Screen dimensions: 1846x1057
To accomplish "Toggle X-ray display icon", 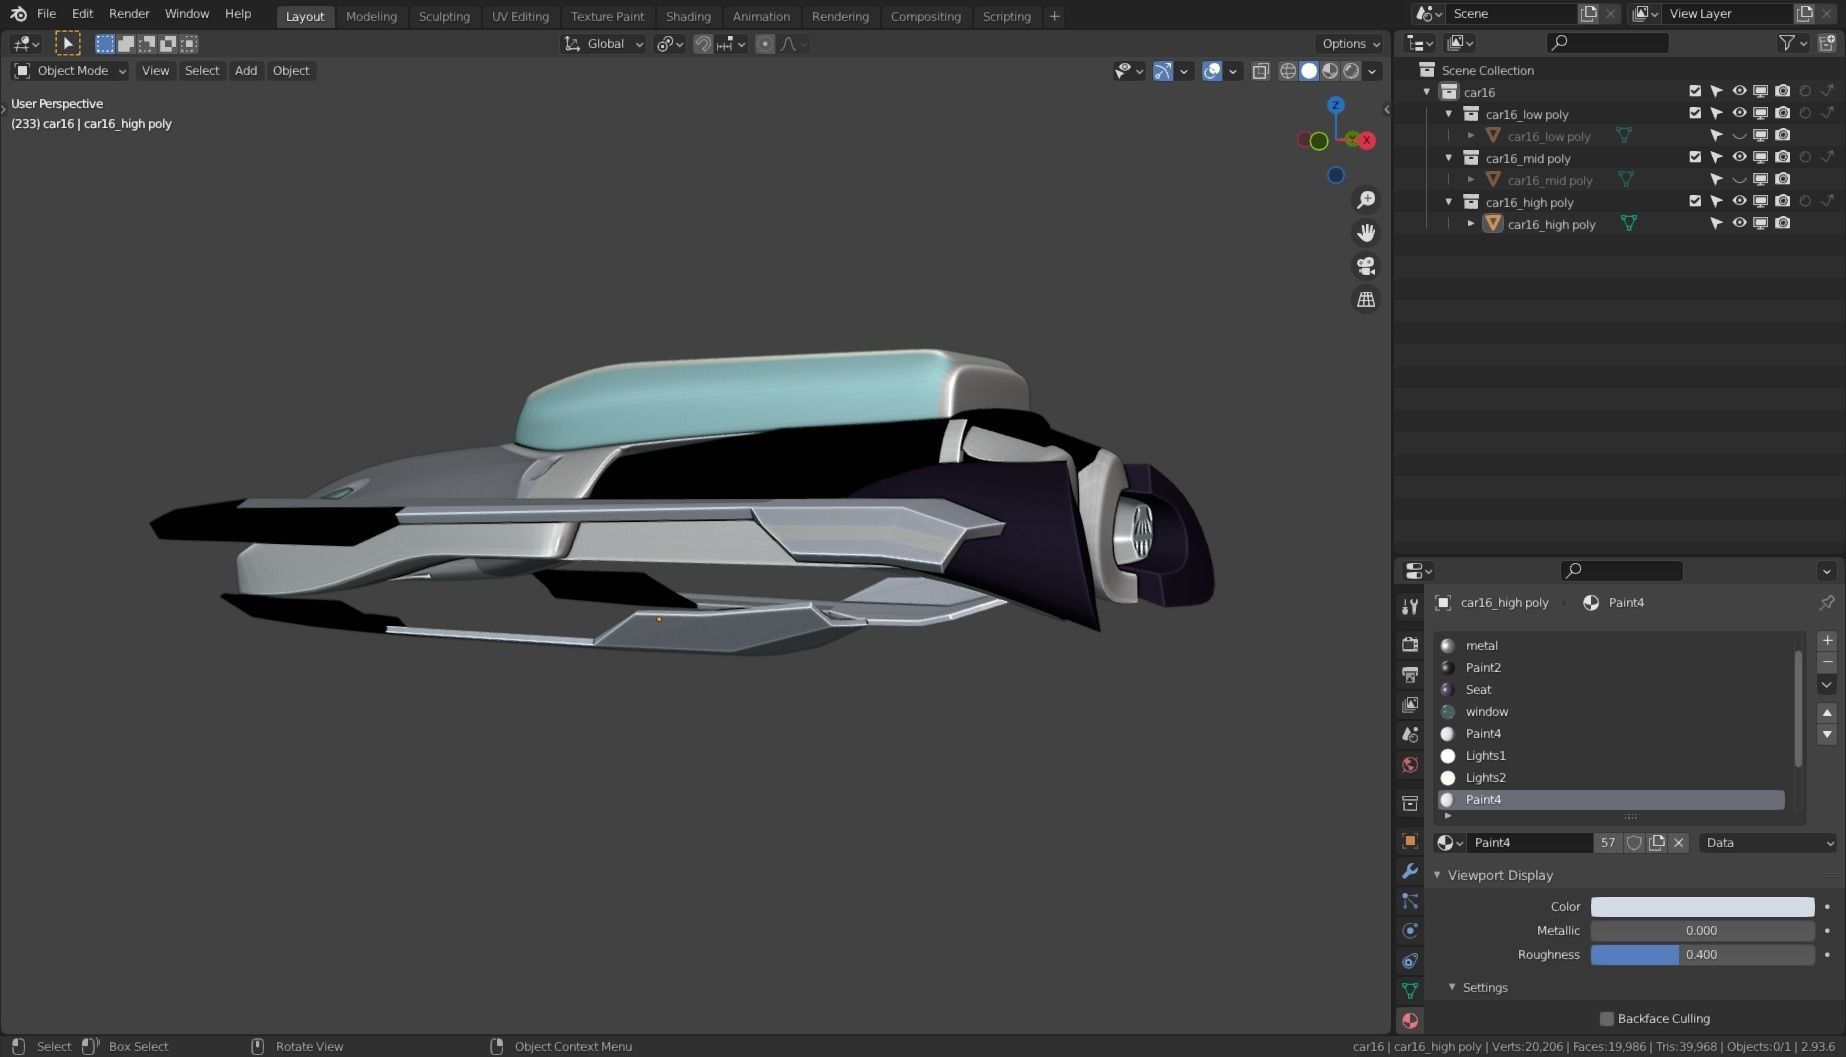I will click(1261, 71).
